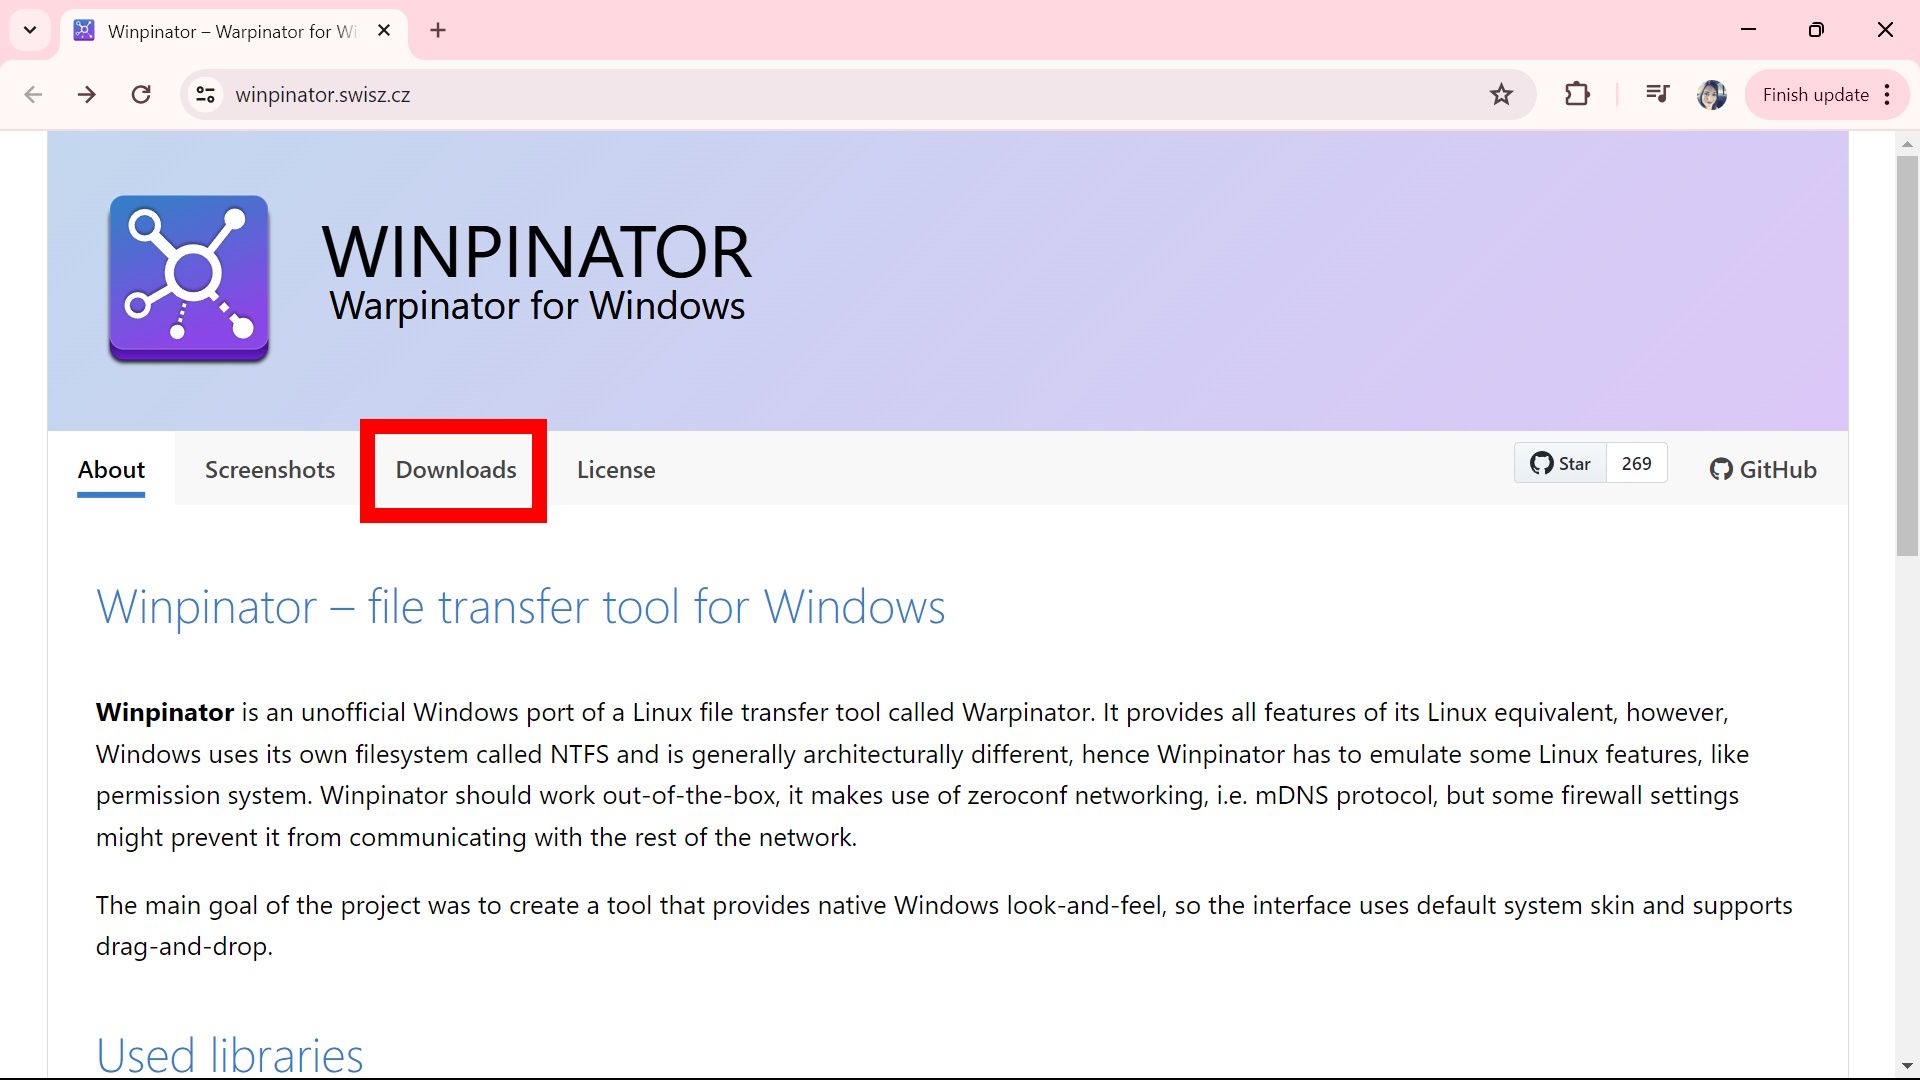Image resolution: width=1920 pixels, height=1080 pixels.
Task: Select the About tab
Action: pos(112,469)
